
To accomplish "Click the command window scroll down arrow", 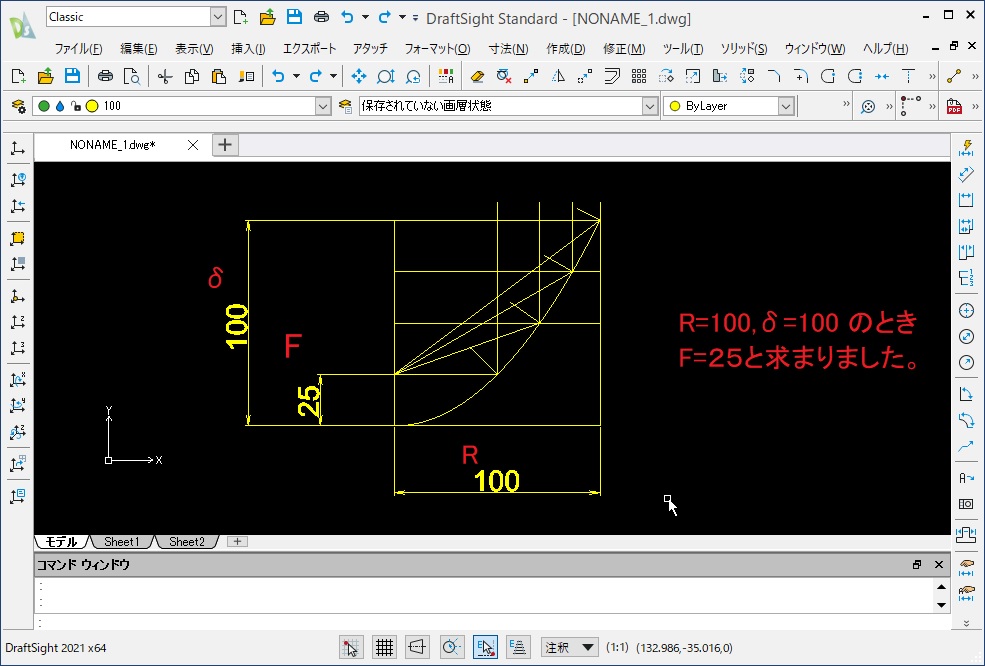I will tap(941, 605).
